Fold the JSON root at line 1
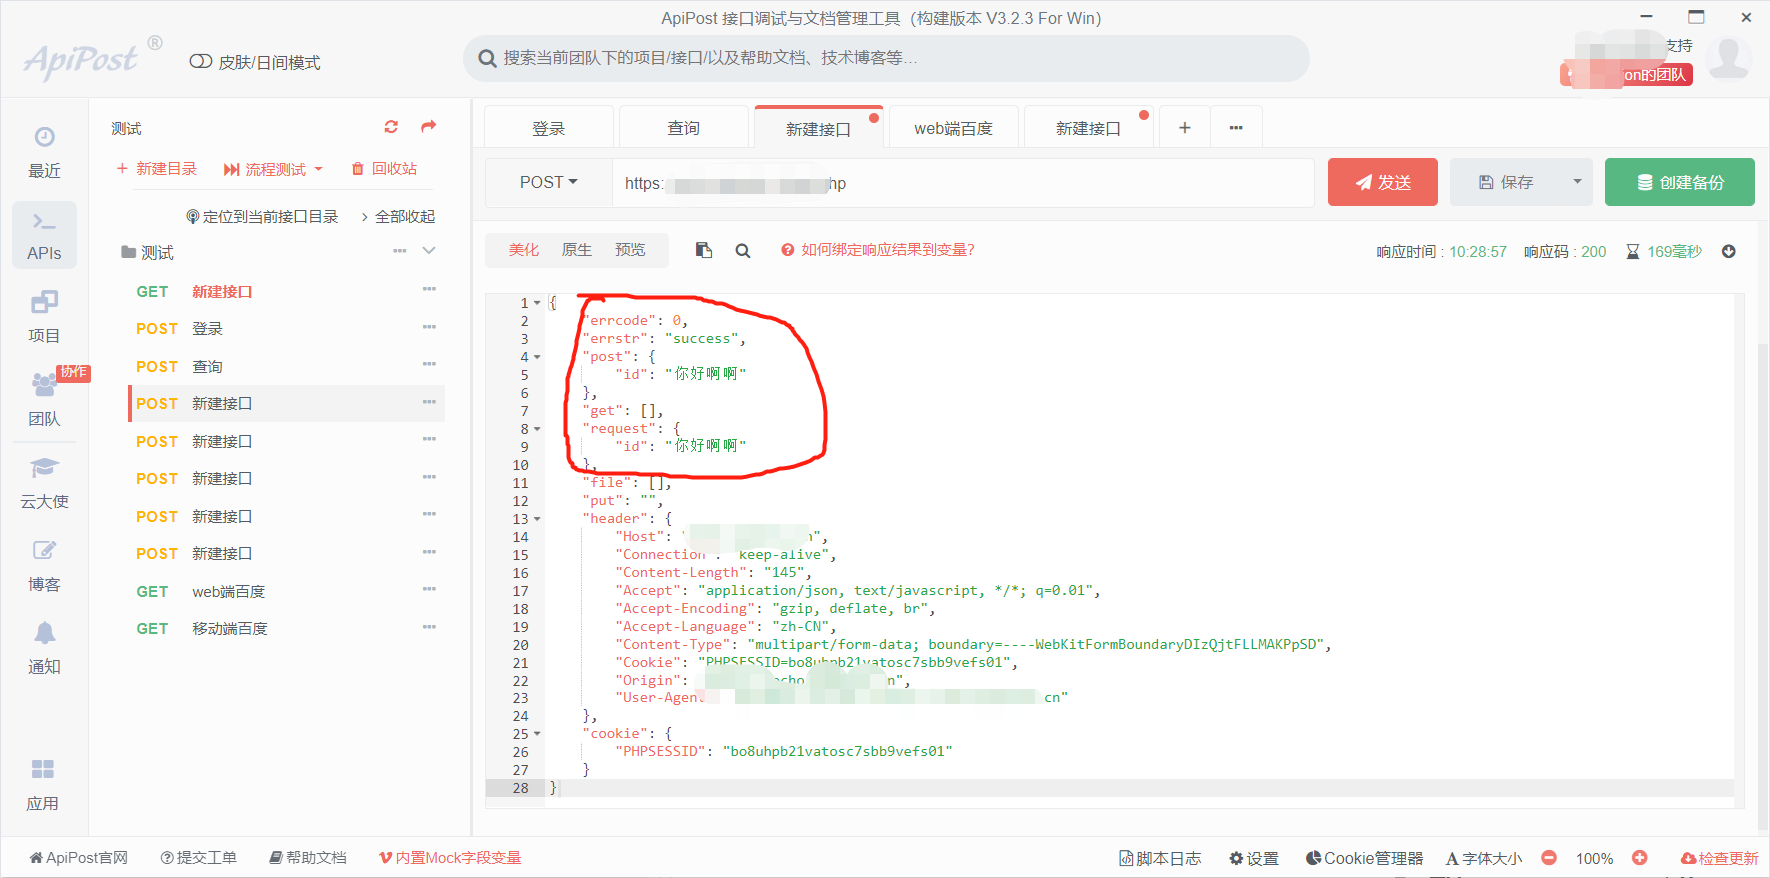The image size is (1770, 878). pyautogui.click(x=537, y=303)
